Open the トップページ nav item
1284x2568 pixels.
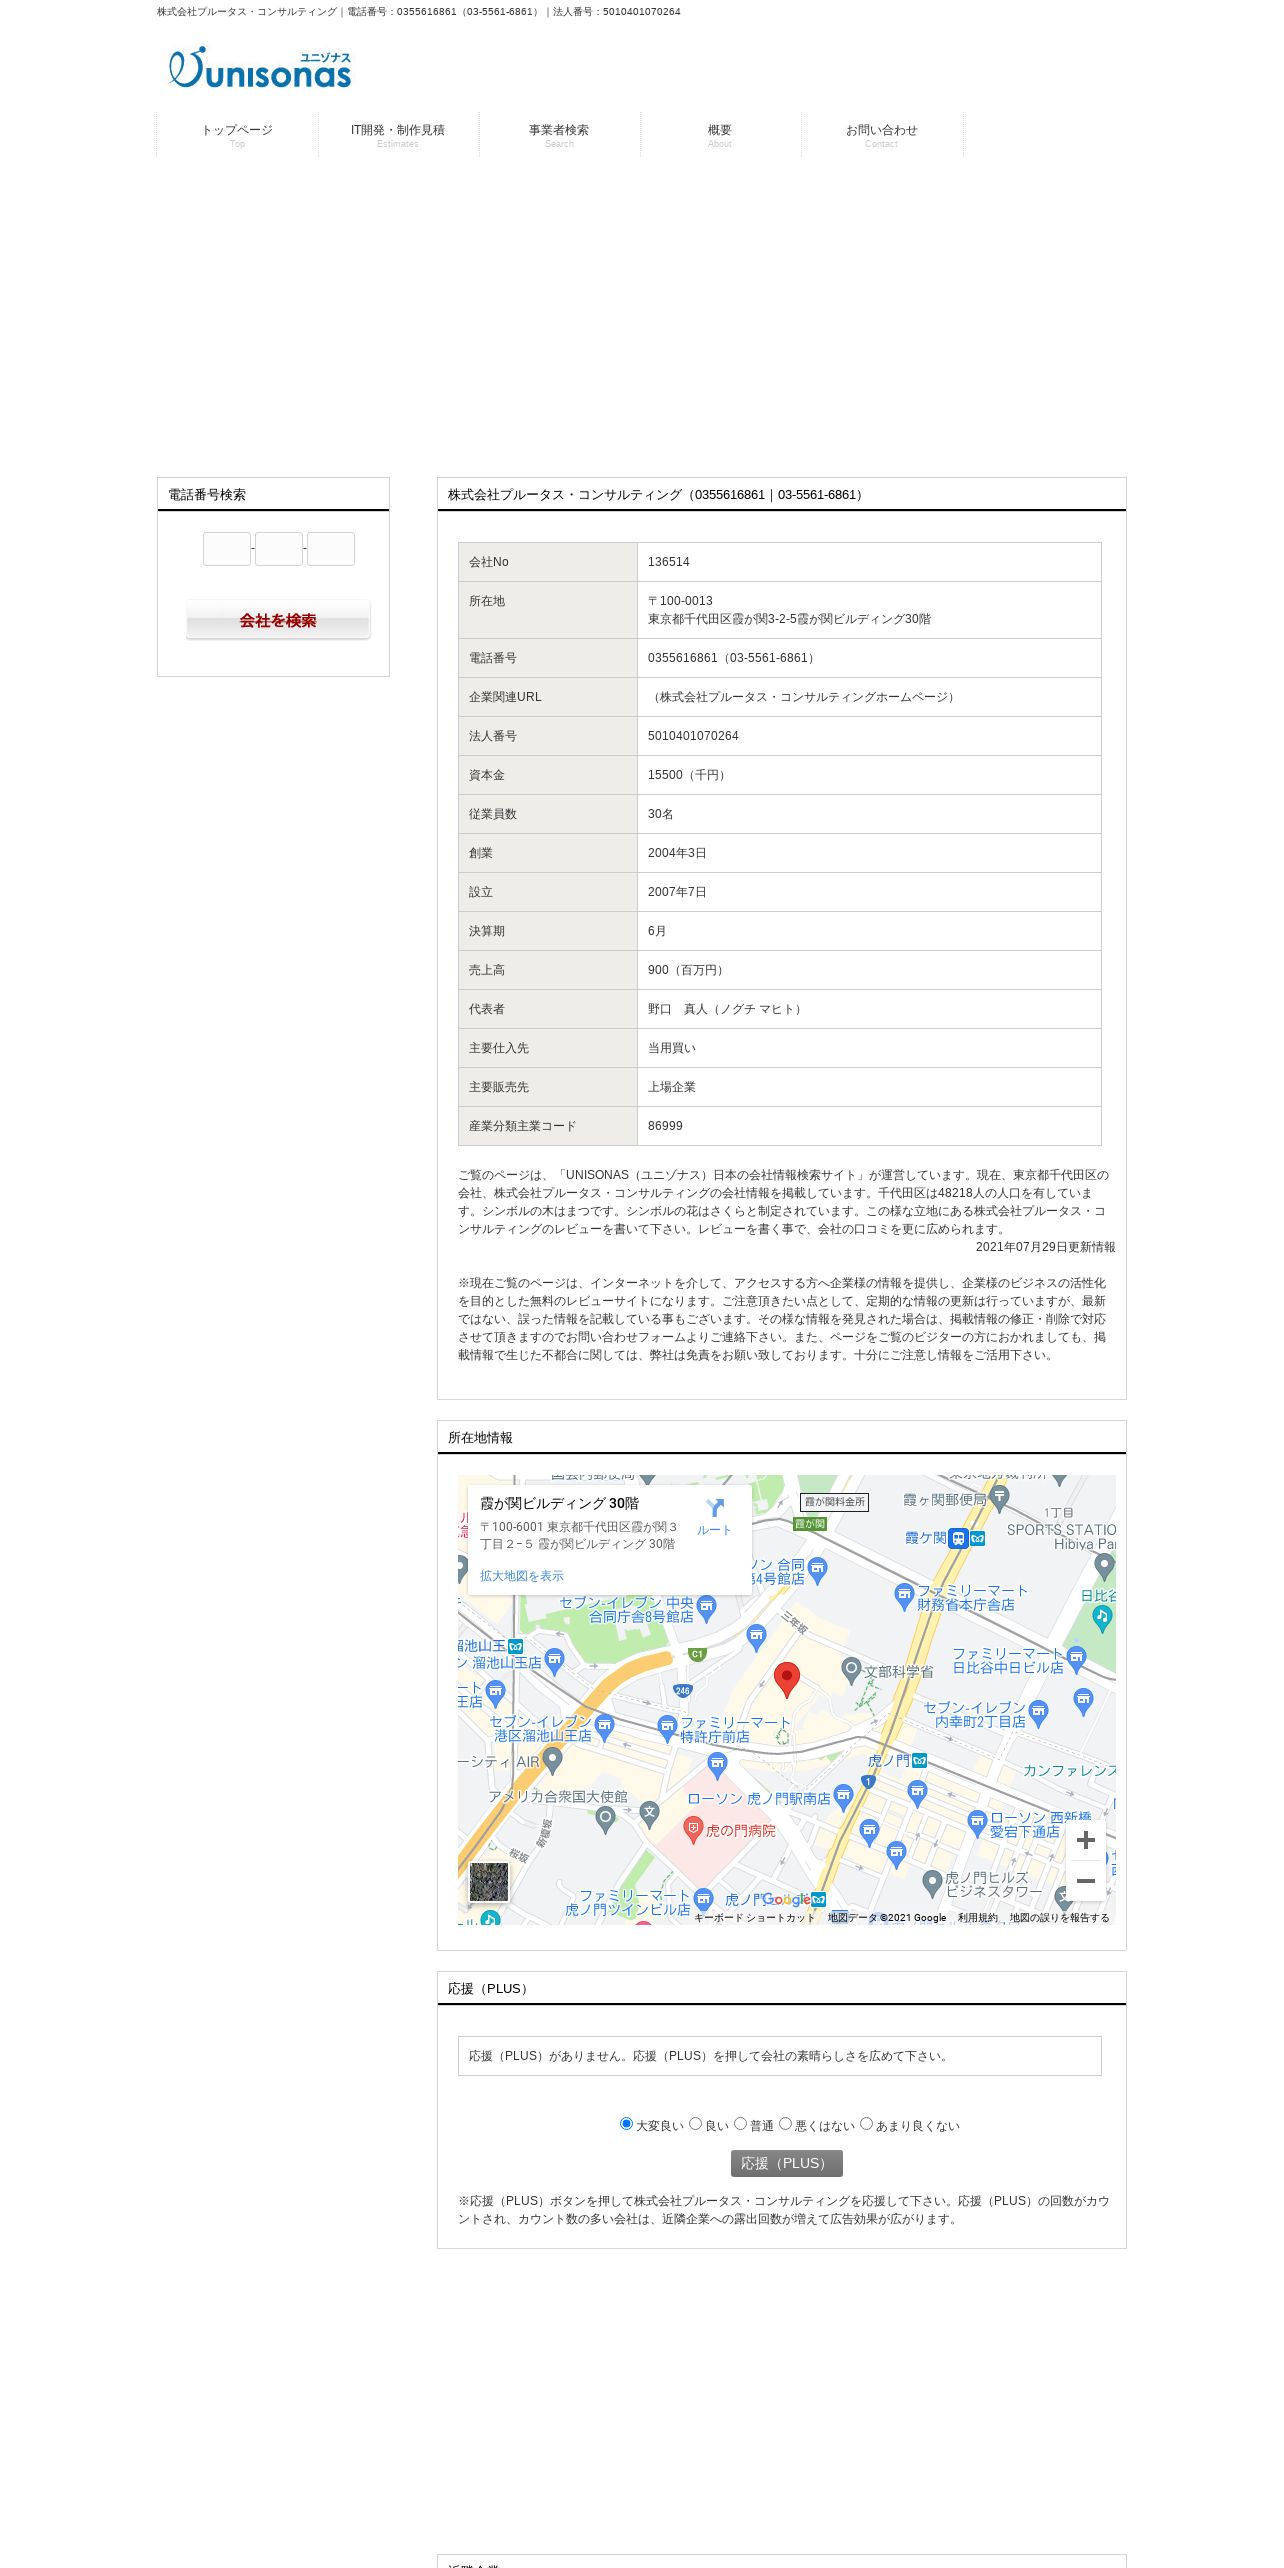tap(237, 135)
